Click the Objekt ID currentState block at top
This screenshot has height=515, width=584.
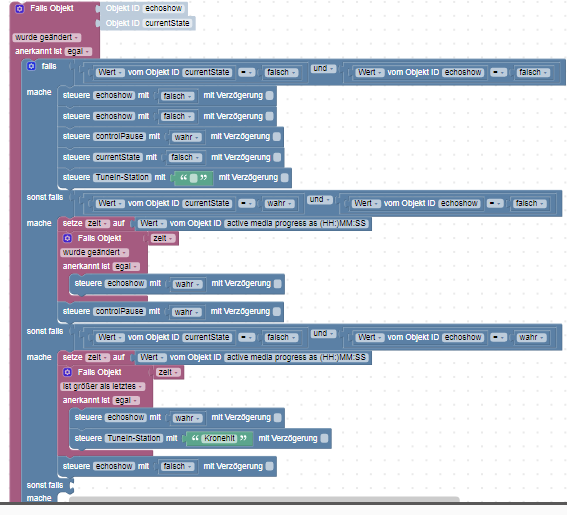[x=147, y=23]
